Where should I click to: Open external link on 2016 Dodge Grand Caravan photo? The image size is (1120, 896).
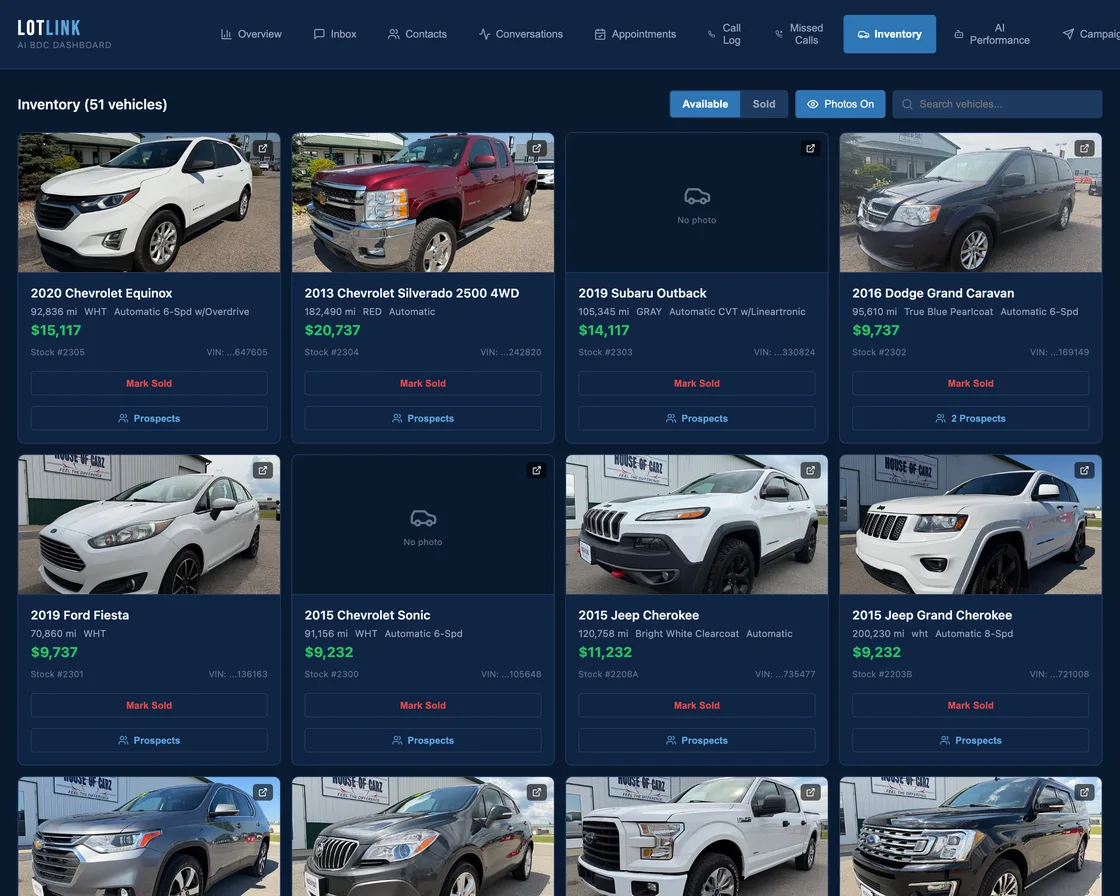[1084, 149]
